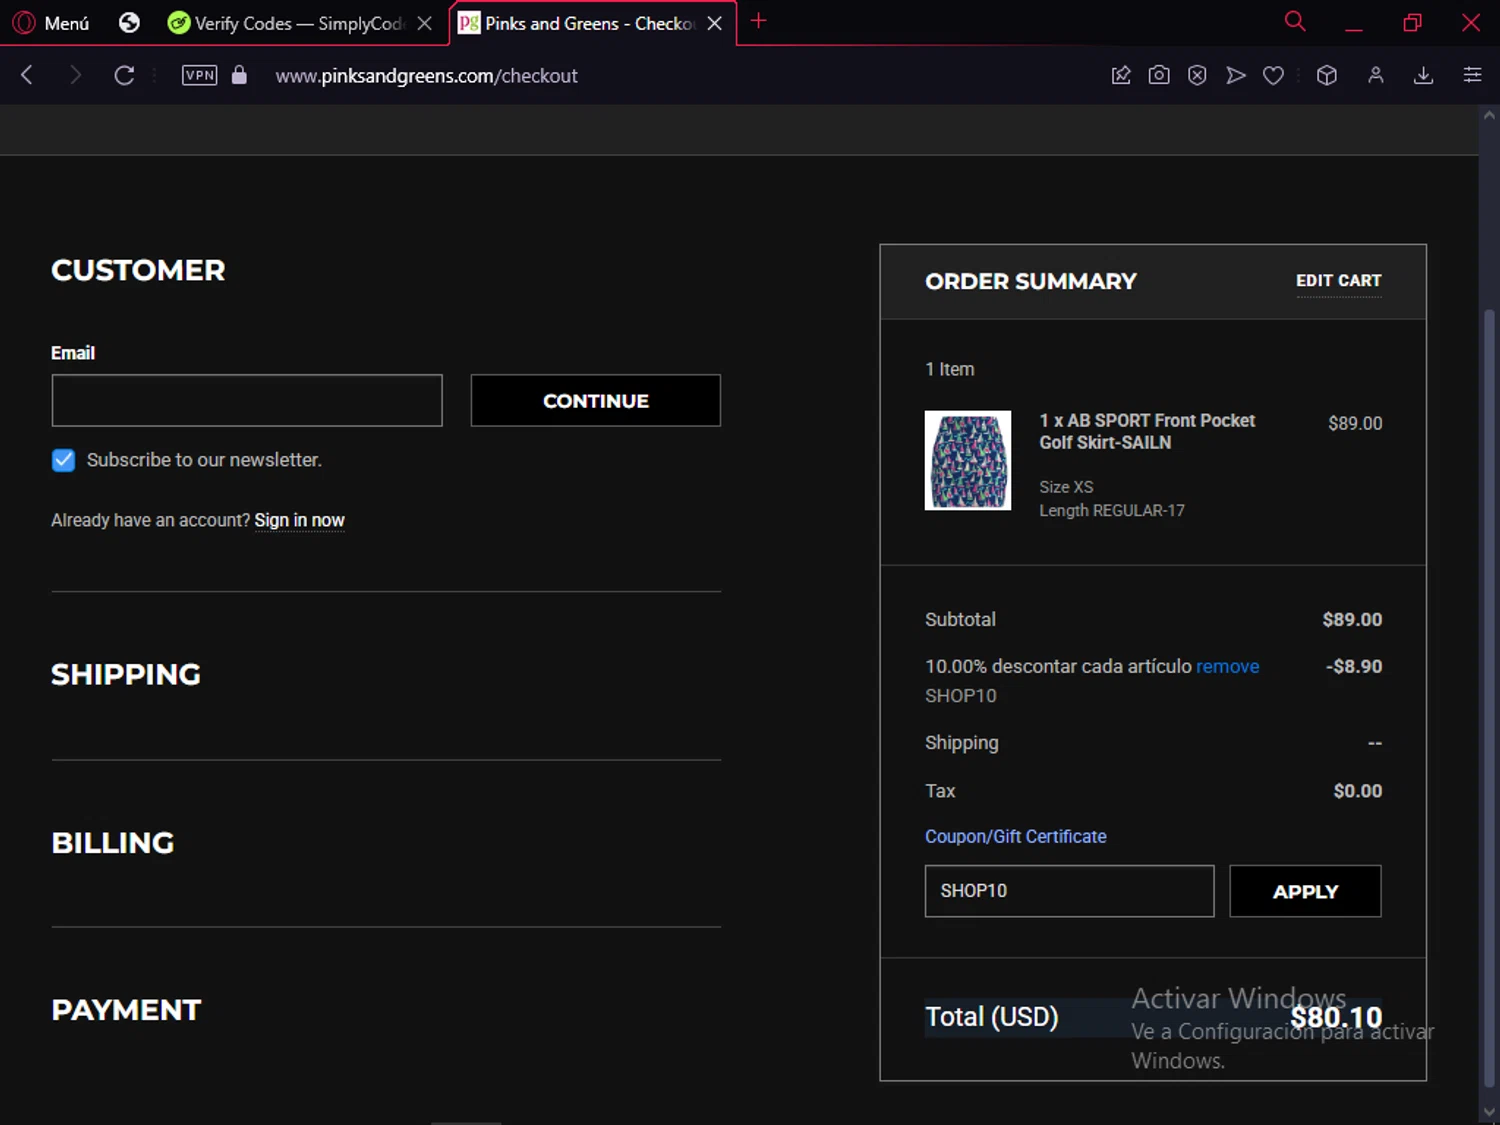Click the scrollbar up arrow

point(1489,115)
